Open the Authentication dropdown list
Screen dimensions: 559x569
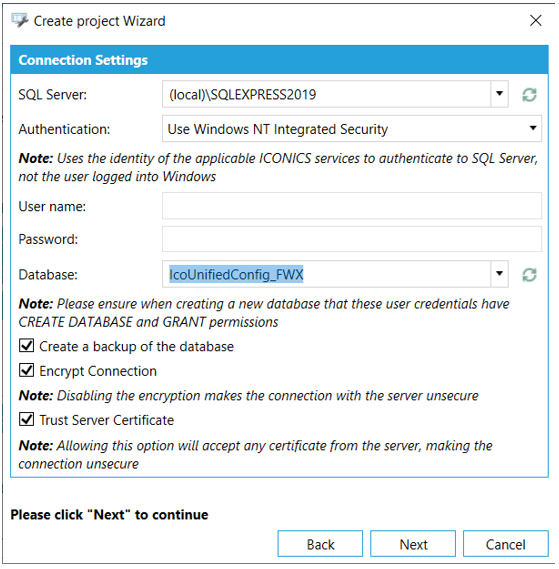click(x=352, y=129)
